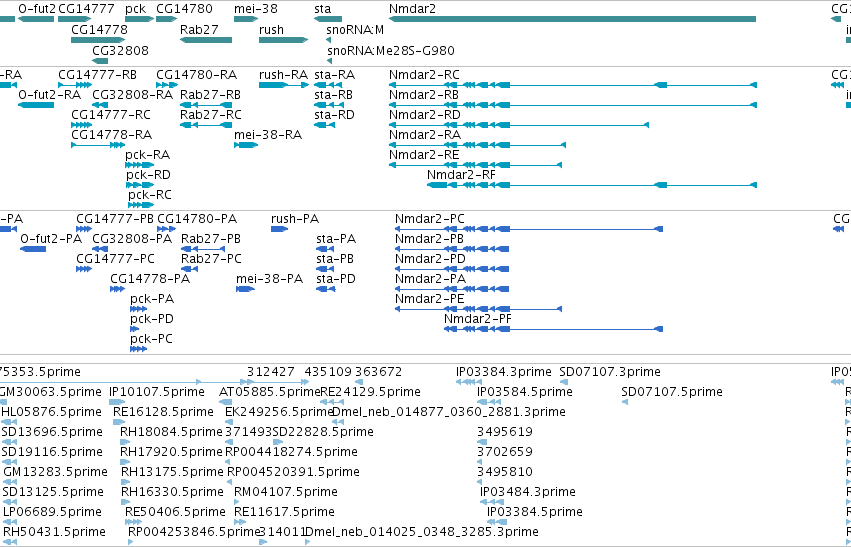The height and width of the screenshot is (547, 851).
Task: Click the pck-PC protein label
Action: 151,339
